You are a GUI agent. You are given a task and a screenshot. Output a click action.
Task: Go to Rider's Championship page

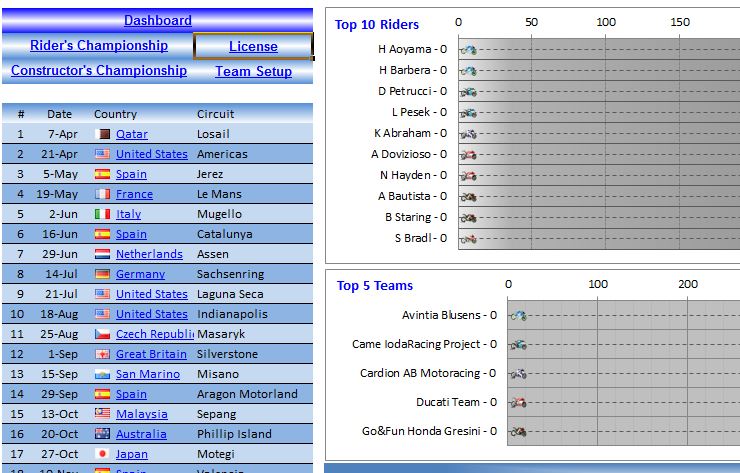99,45
